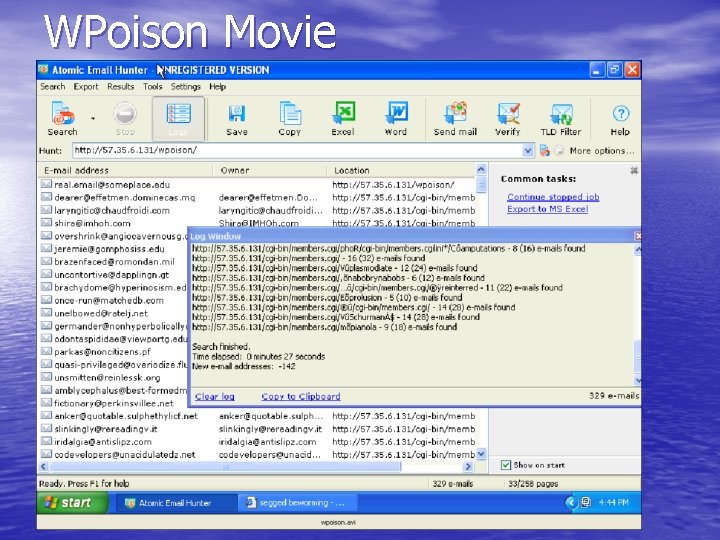Click Atomic Email Hunter taskbar button

coord(174,503)
